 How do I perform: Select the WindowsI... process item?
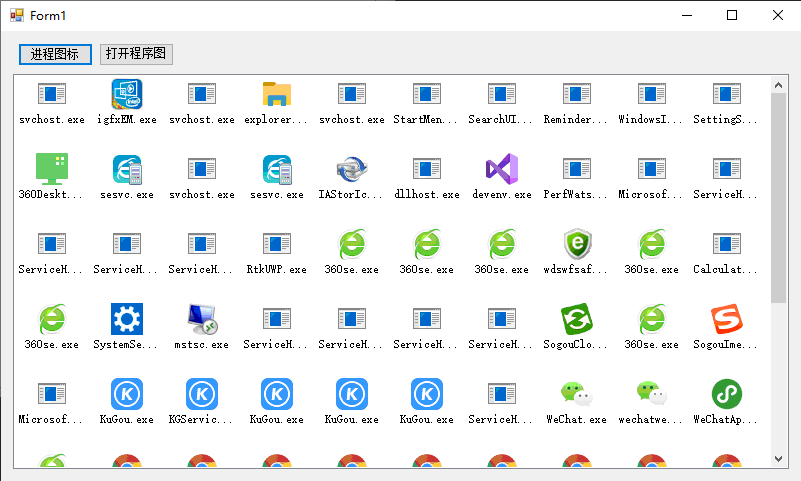[x=652, y=103]
